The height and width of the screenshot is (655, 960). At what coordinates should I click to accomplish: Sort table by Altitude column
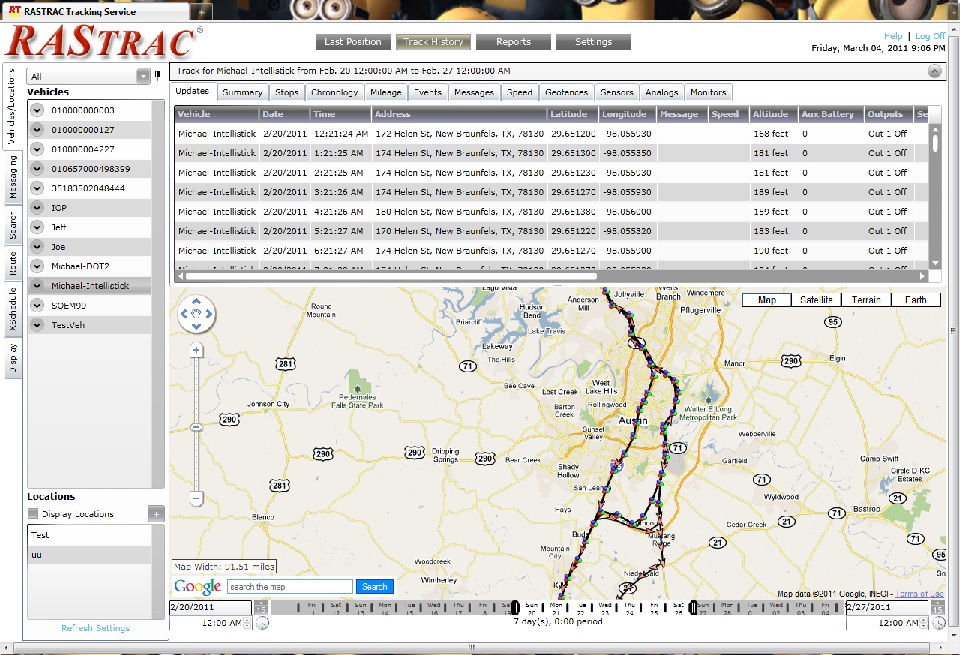(x=774, y=114)
